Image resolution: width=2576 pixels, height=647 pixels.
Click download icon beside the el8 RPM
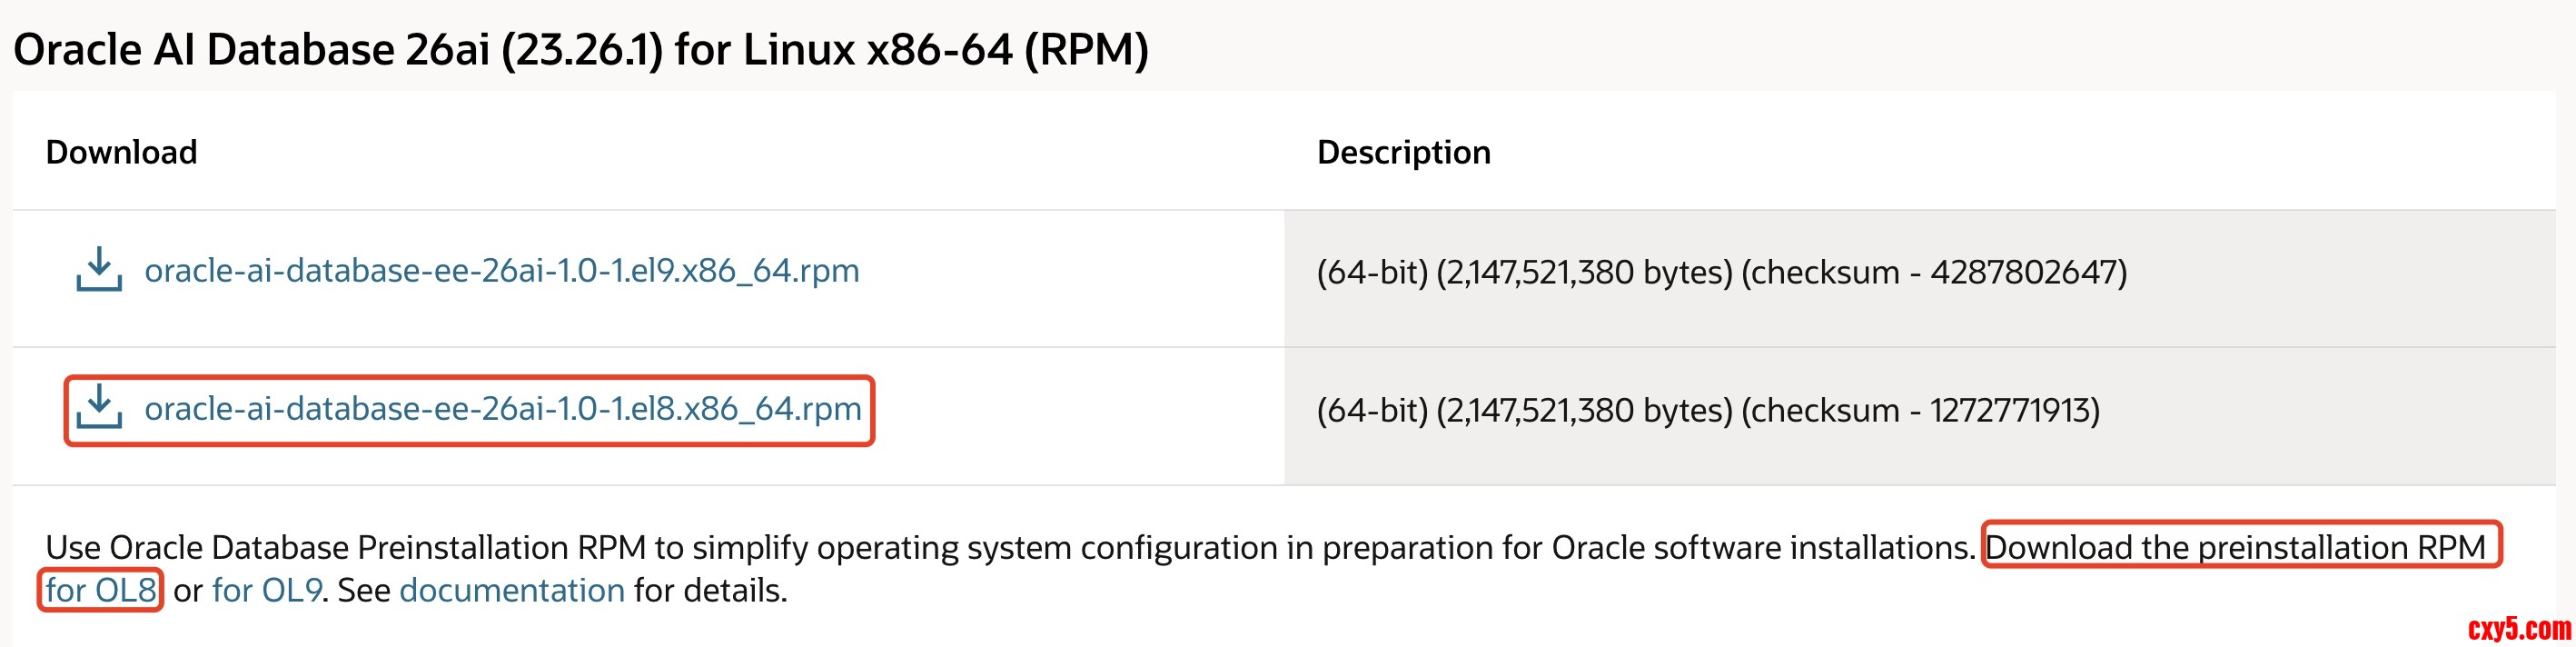99,408
